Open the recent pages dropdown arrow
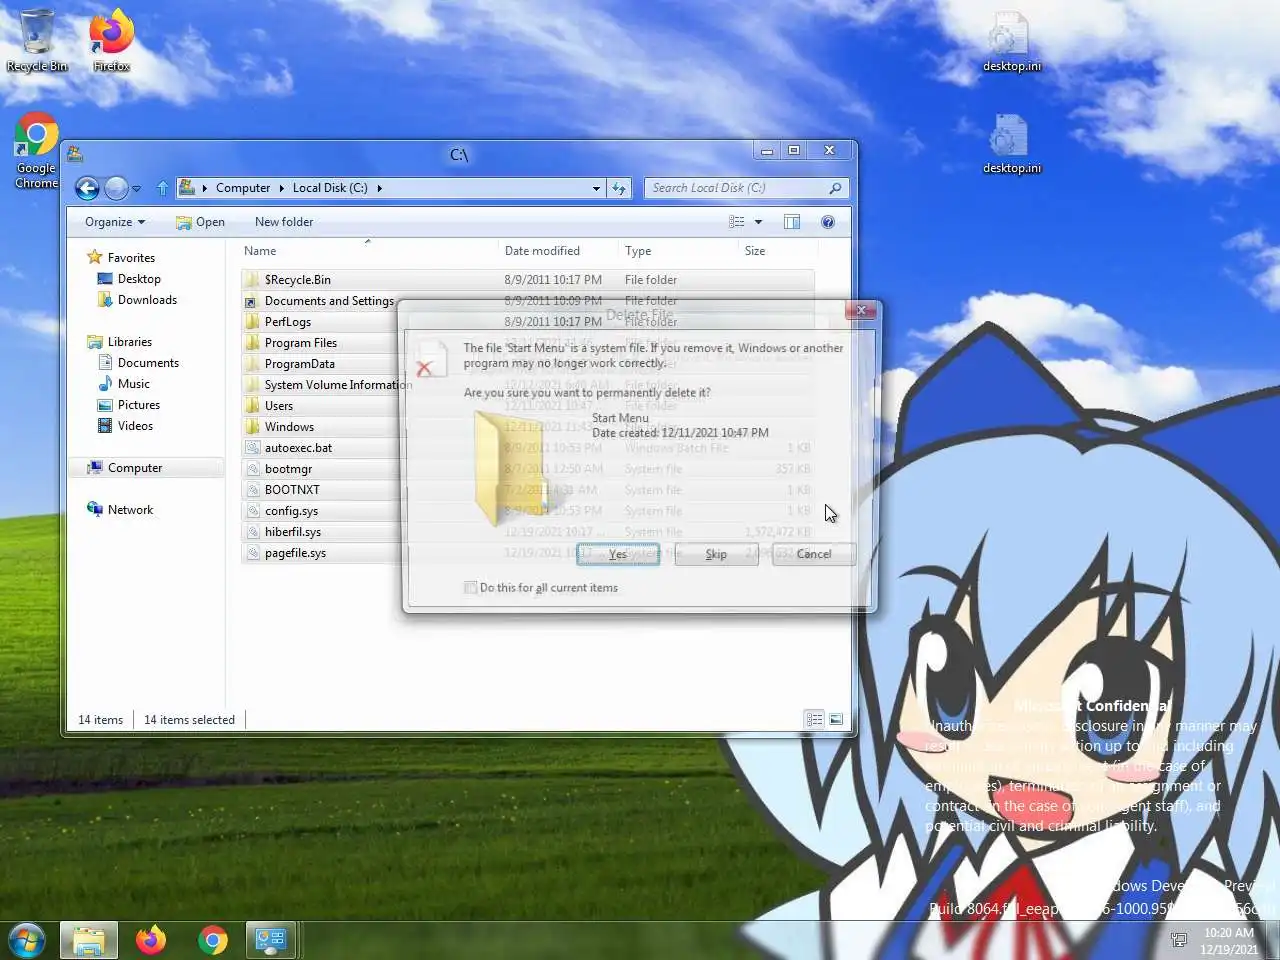1280x960 pixels. pos(136,188)
